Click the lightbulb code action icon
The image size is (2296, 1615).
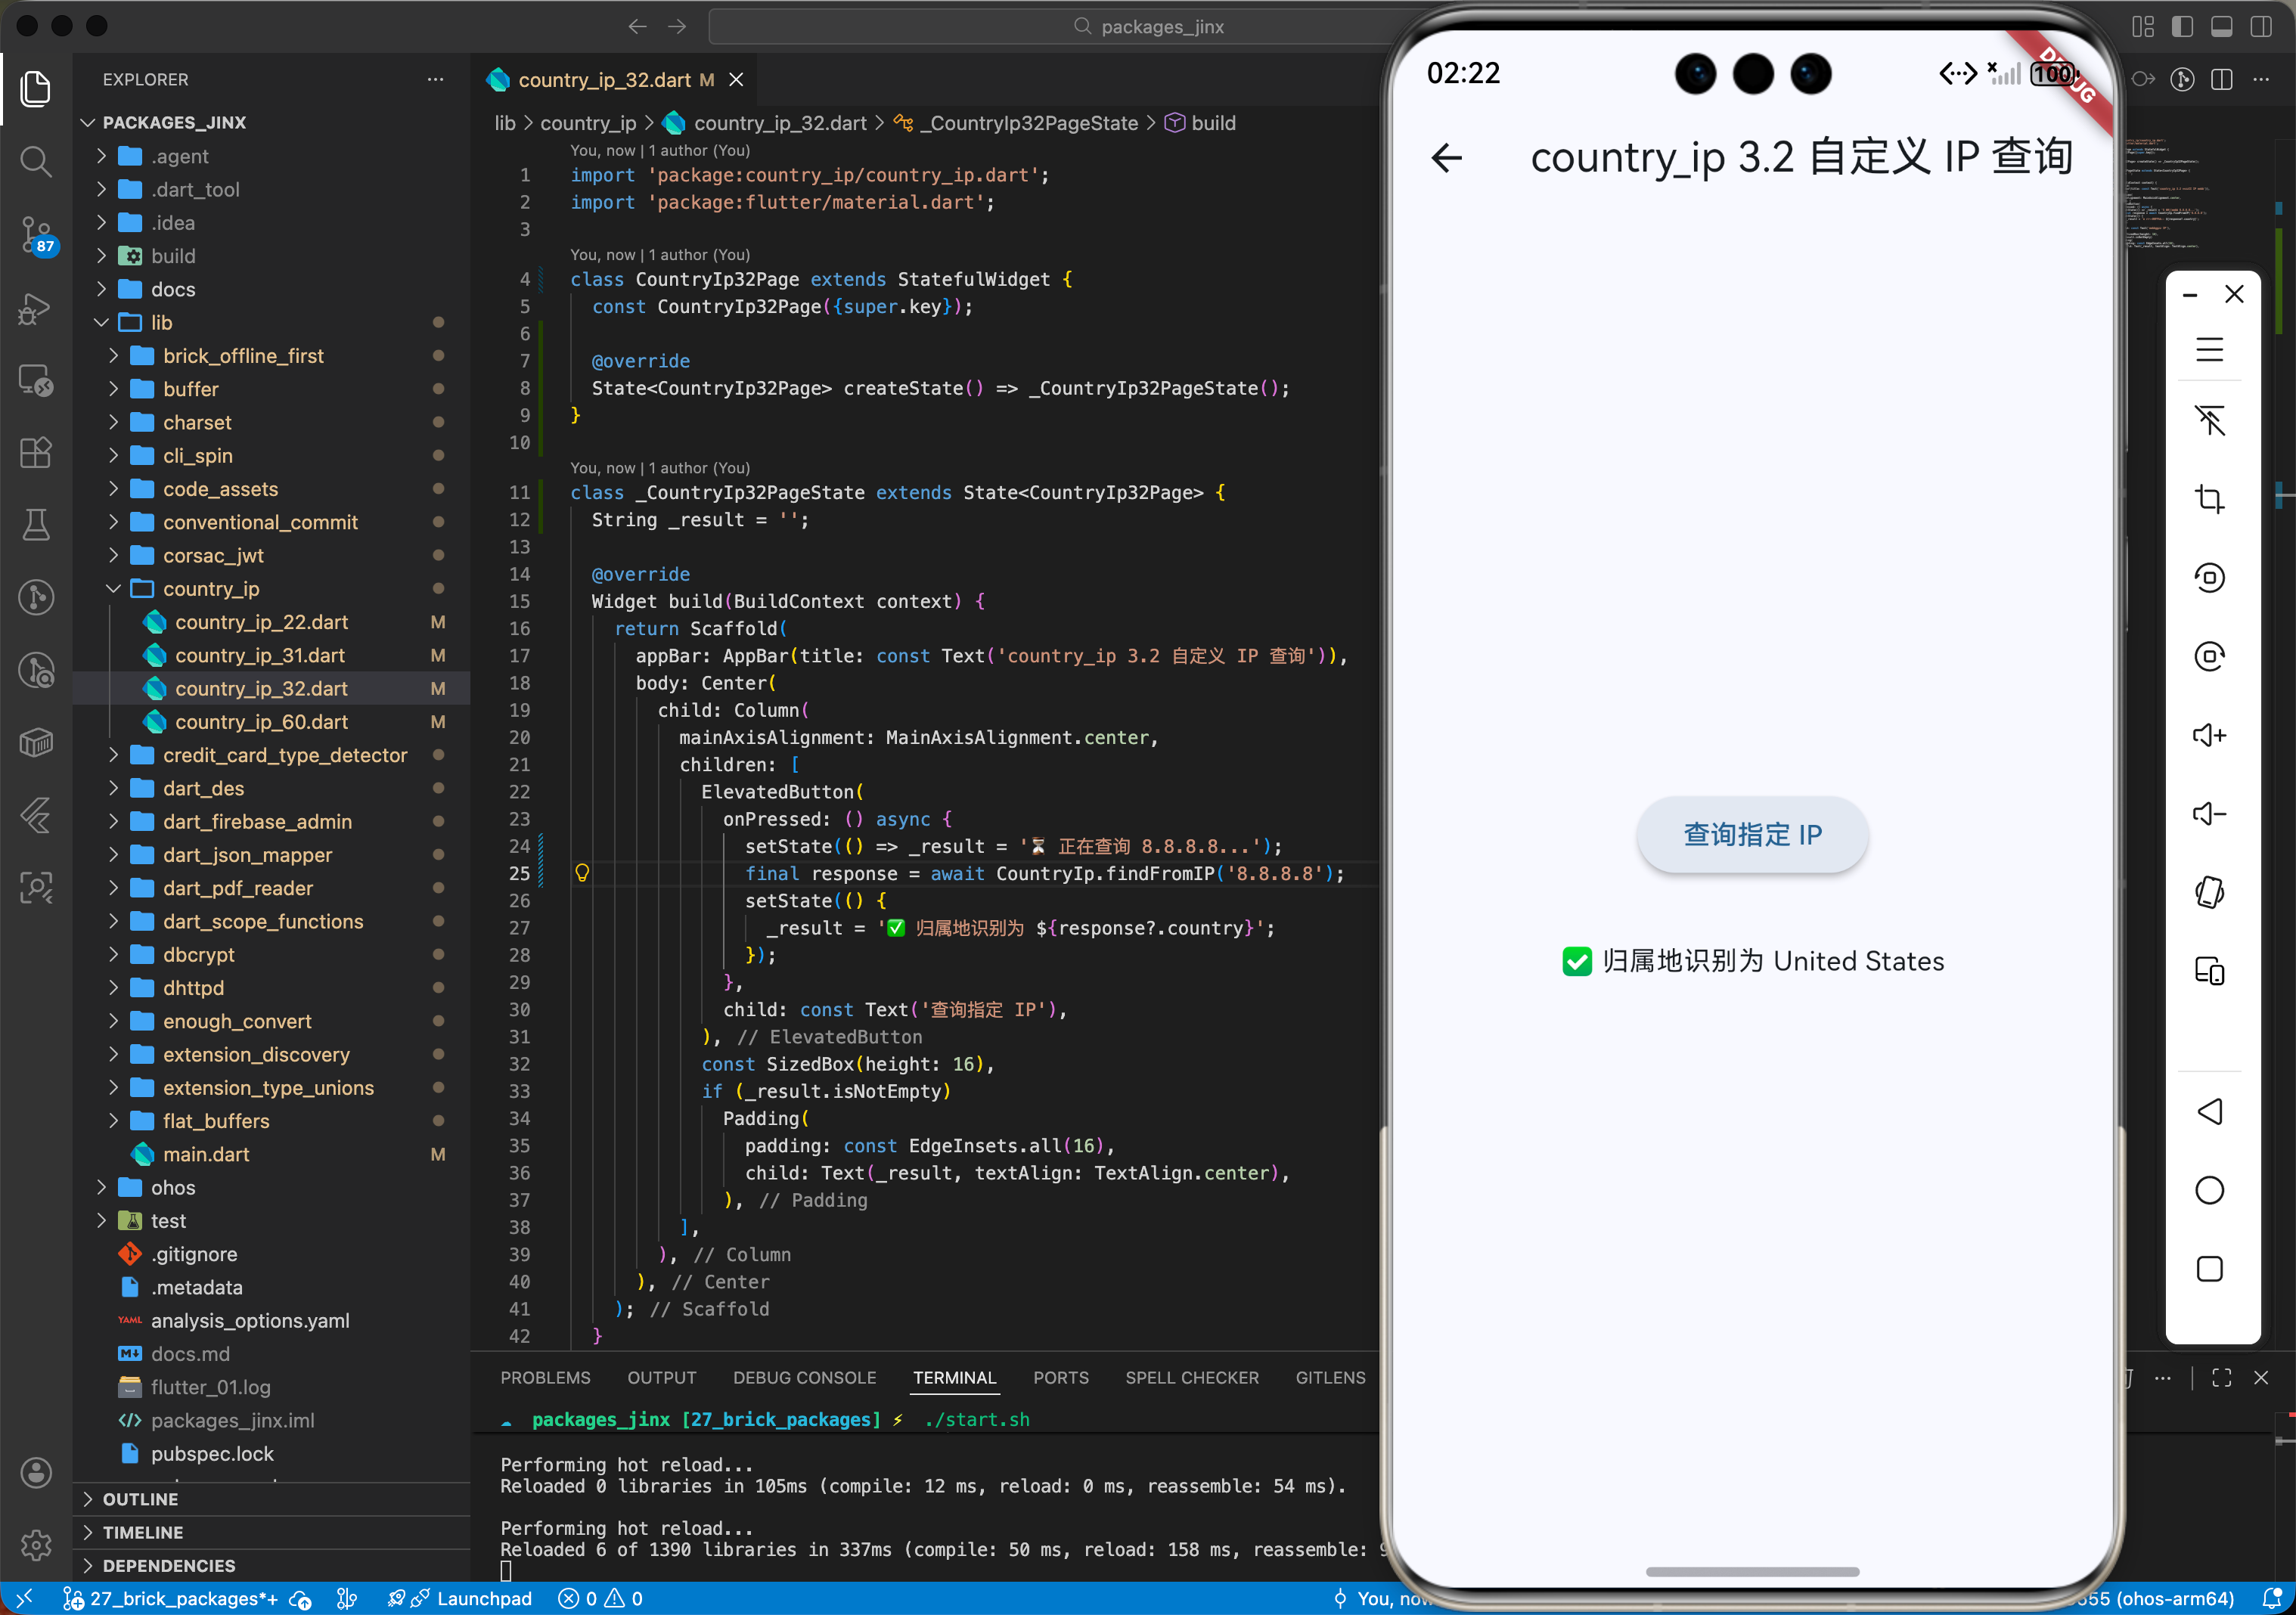click(x=582, y=873)
